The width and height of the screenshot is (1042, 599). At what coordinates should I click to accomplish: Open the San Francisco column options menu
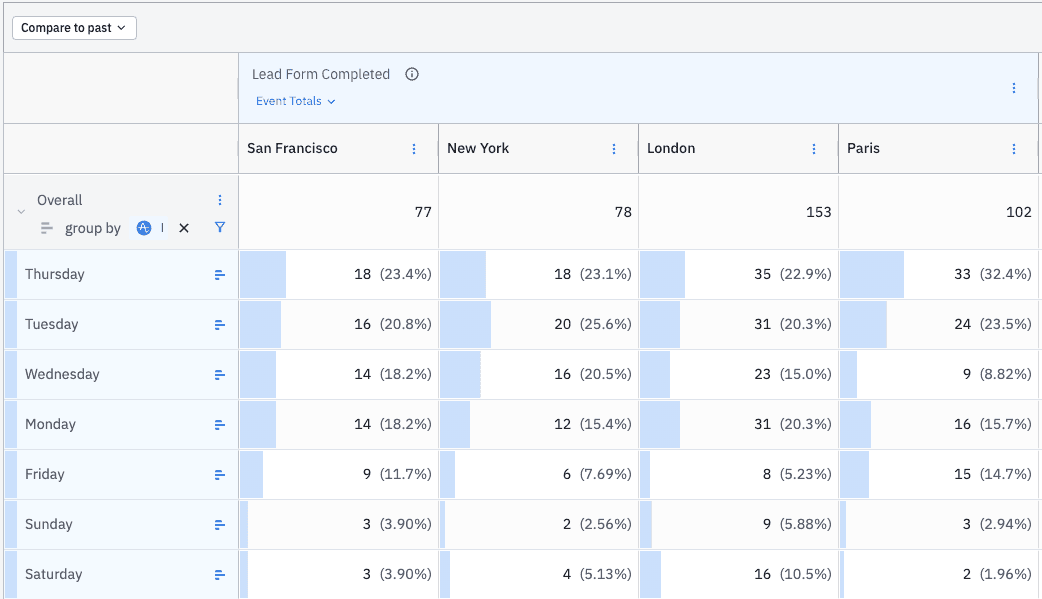pyautogui.click(x=414, y=149)
